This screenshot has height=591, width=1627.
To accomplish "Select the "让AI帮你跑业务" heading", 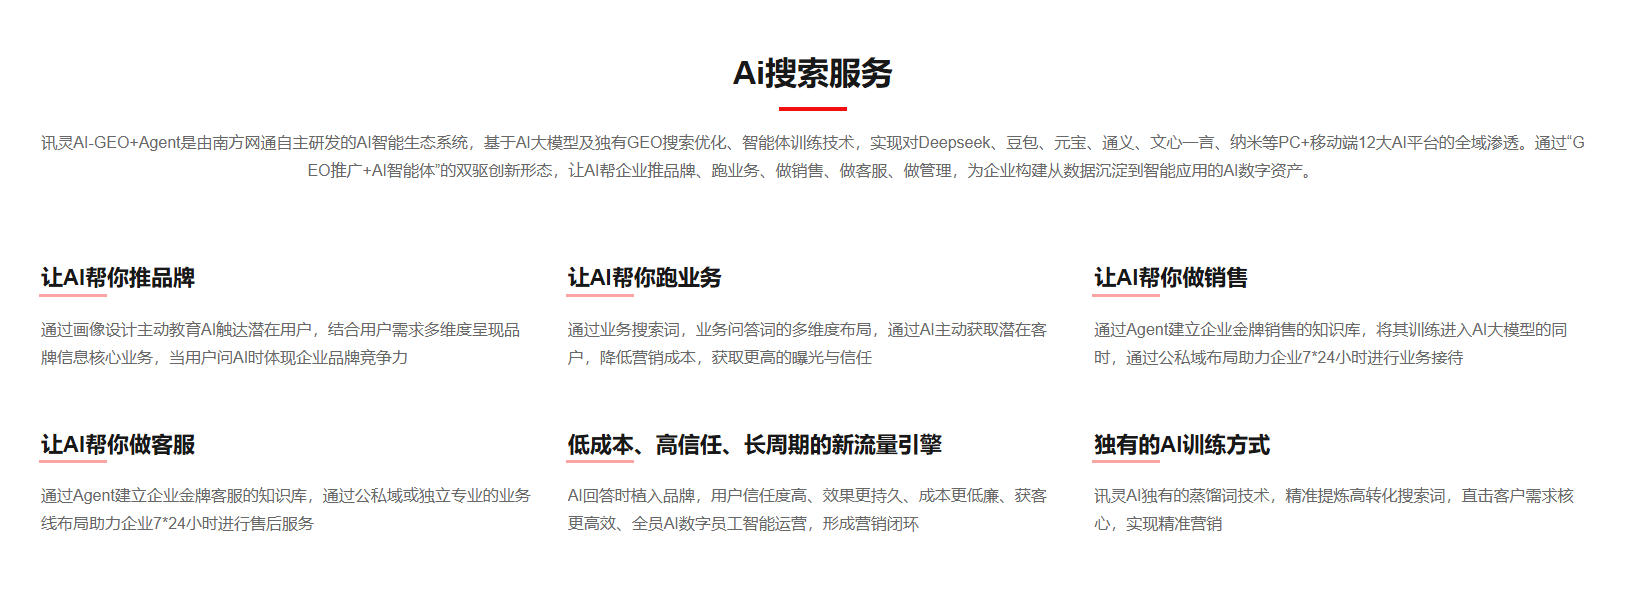I will coord(644,278).
